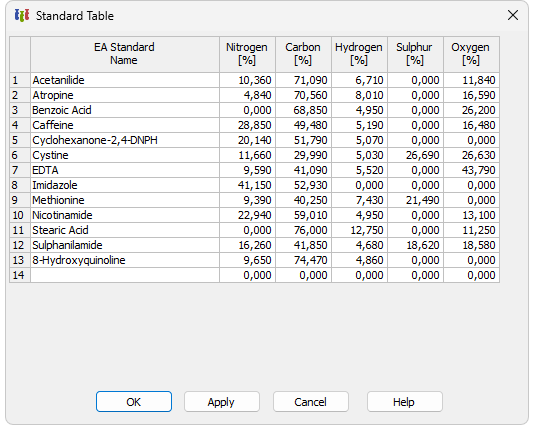Click the Carbon [%] column header
Screen dimensions: 534x430
303,54
